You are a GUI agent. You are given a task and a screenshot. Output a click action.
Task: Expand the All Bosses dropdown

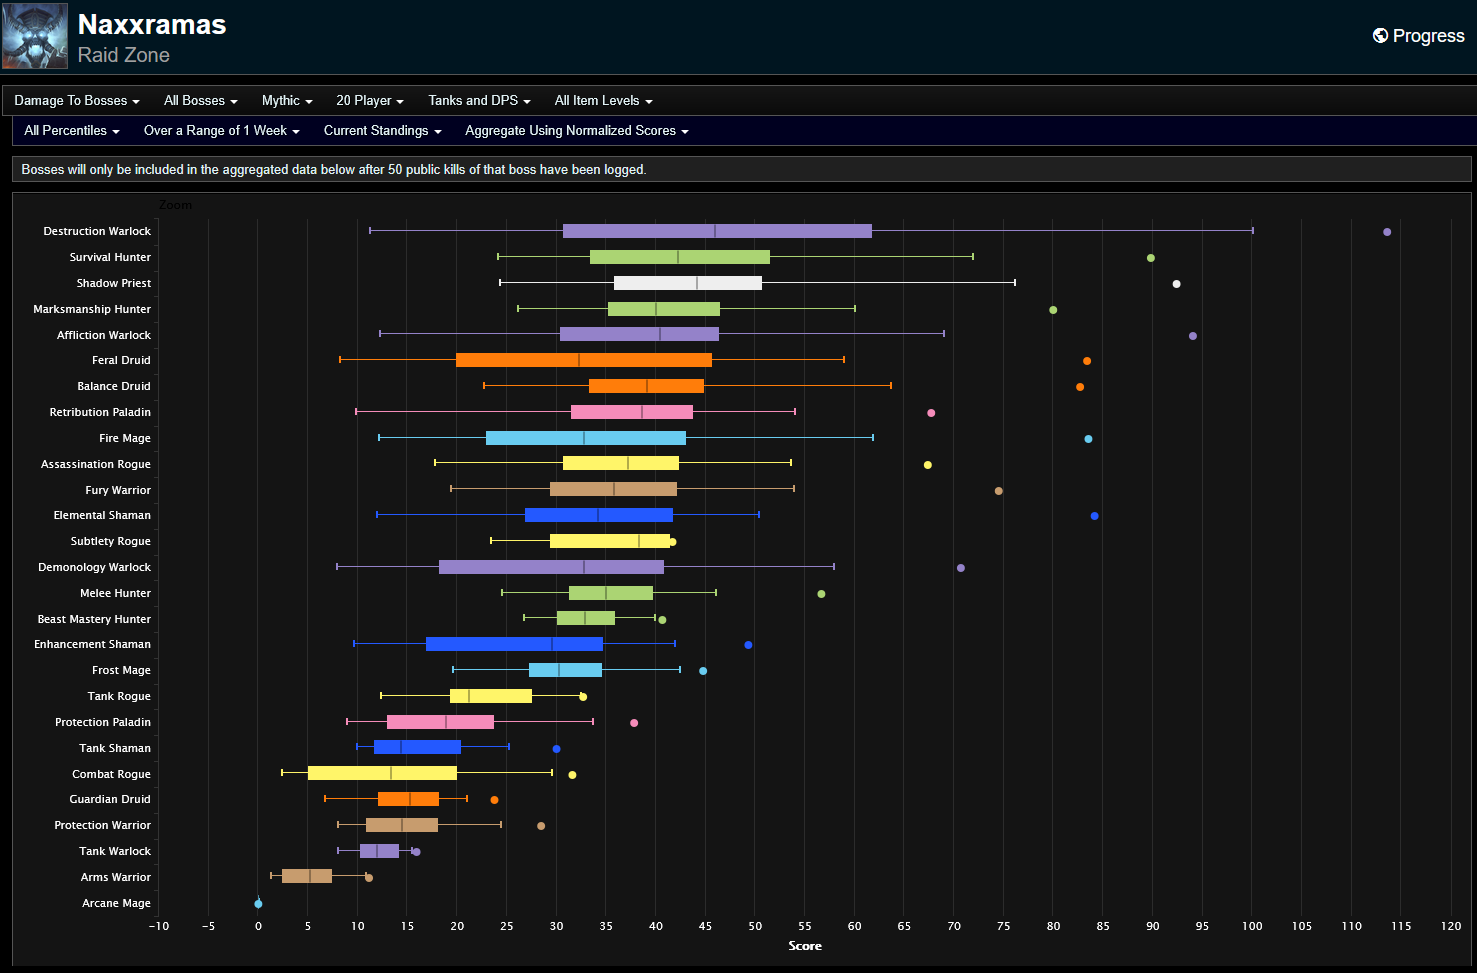click(x=200, y=101)
